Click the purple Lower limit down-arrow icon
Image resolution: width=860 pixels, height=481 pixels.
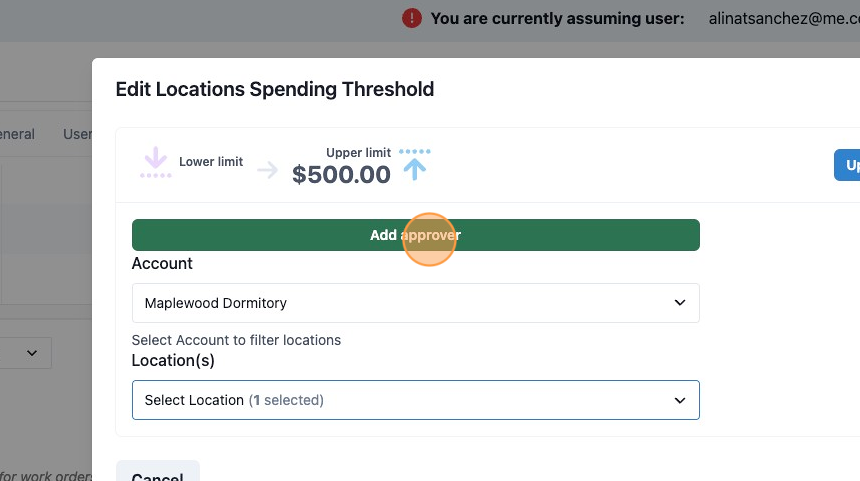pos(156,162)
